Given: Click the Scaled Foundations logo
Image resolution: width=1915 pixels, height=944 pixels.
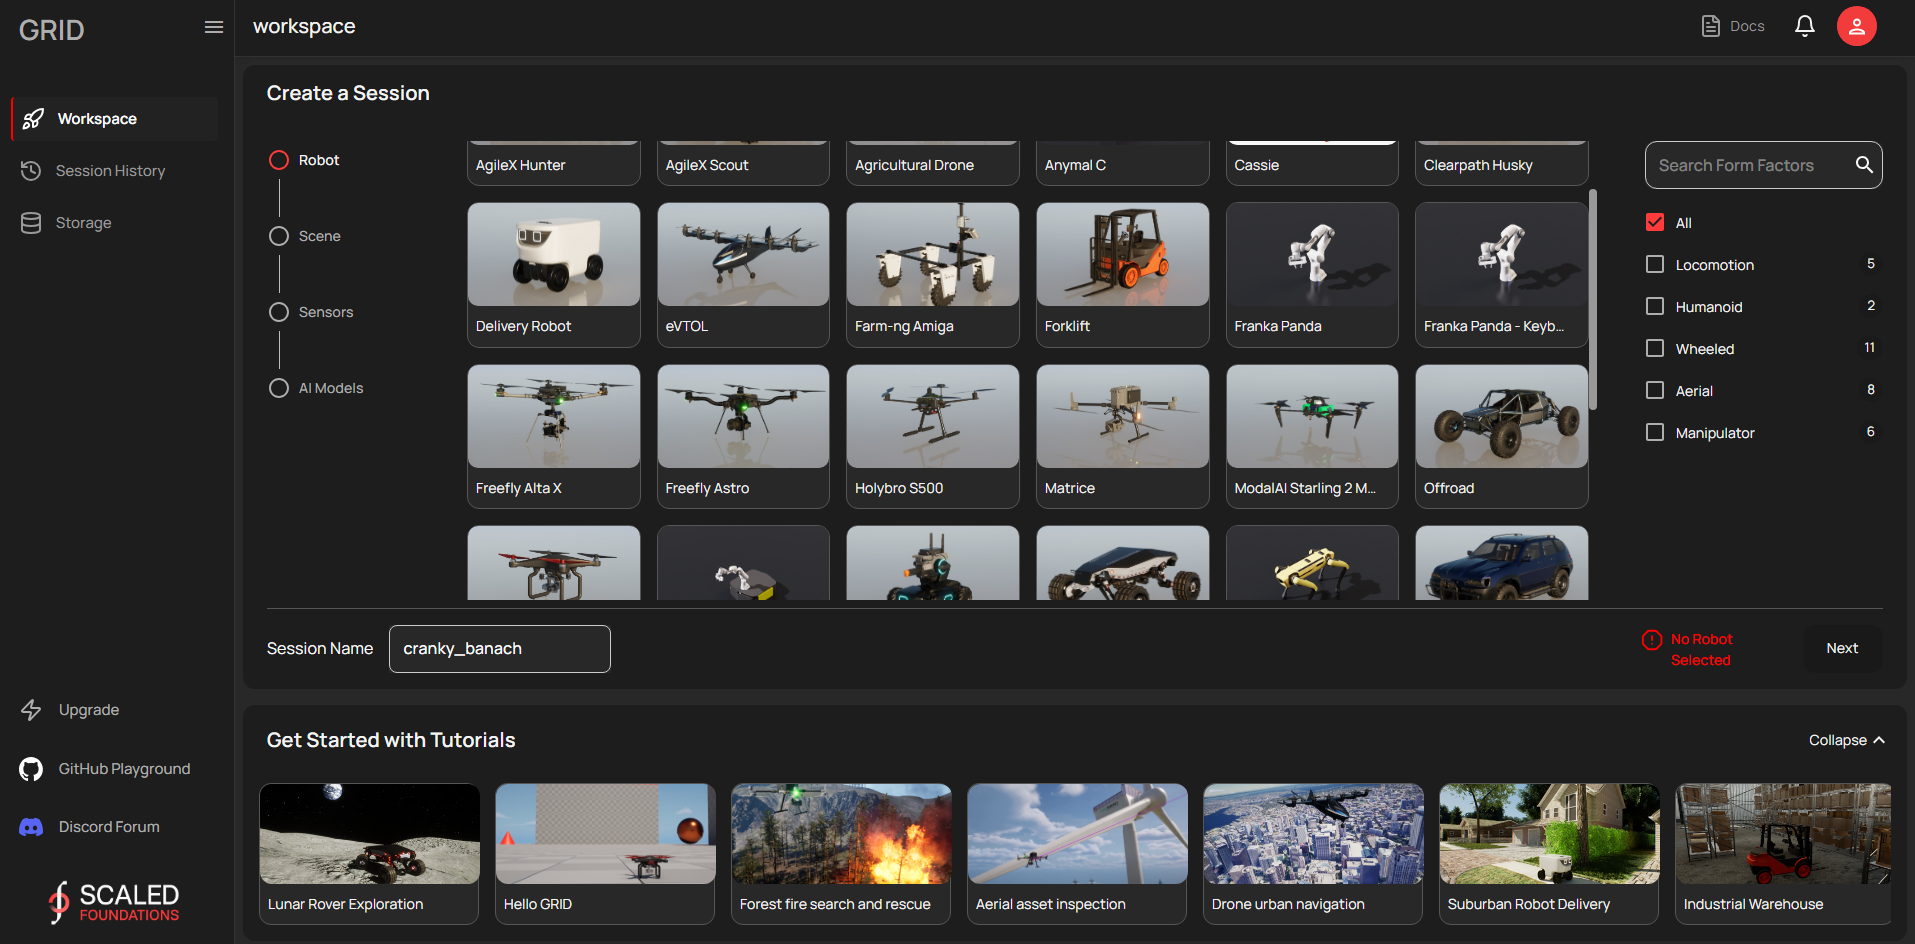Looking at the screenshot, I should pos(114,902).
